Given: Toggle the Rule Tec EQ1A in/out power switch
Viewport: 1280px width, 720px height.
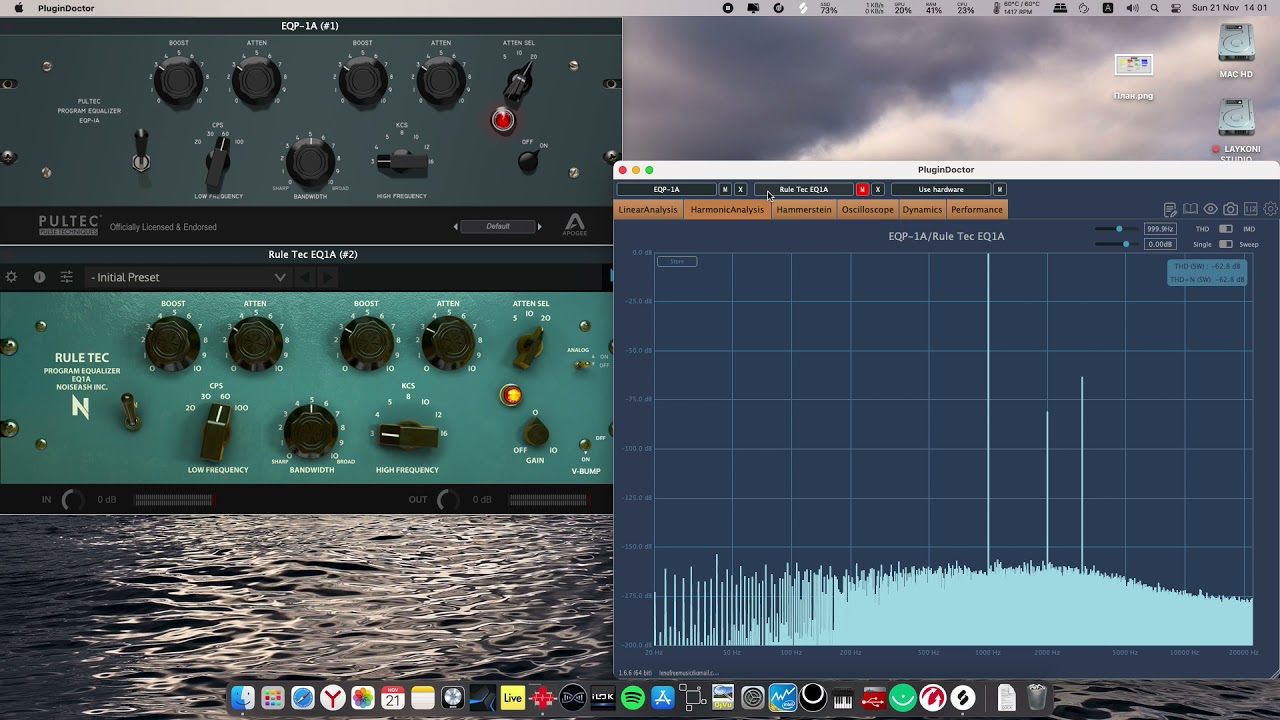Looking at the screenshot, I should click(128, 411).
